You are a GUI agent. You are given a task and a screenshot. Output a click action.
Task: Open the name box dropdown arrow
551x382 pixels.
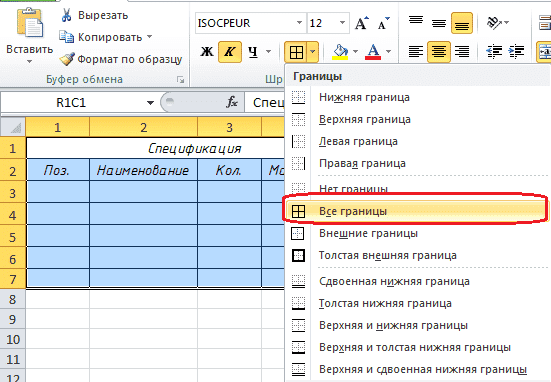pyautogui.click(x=150, y=103)
